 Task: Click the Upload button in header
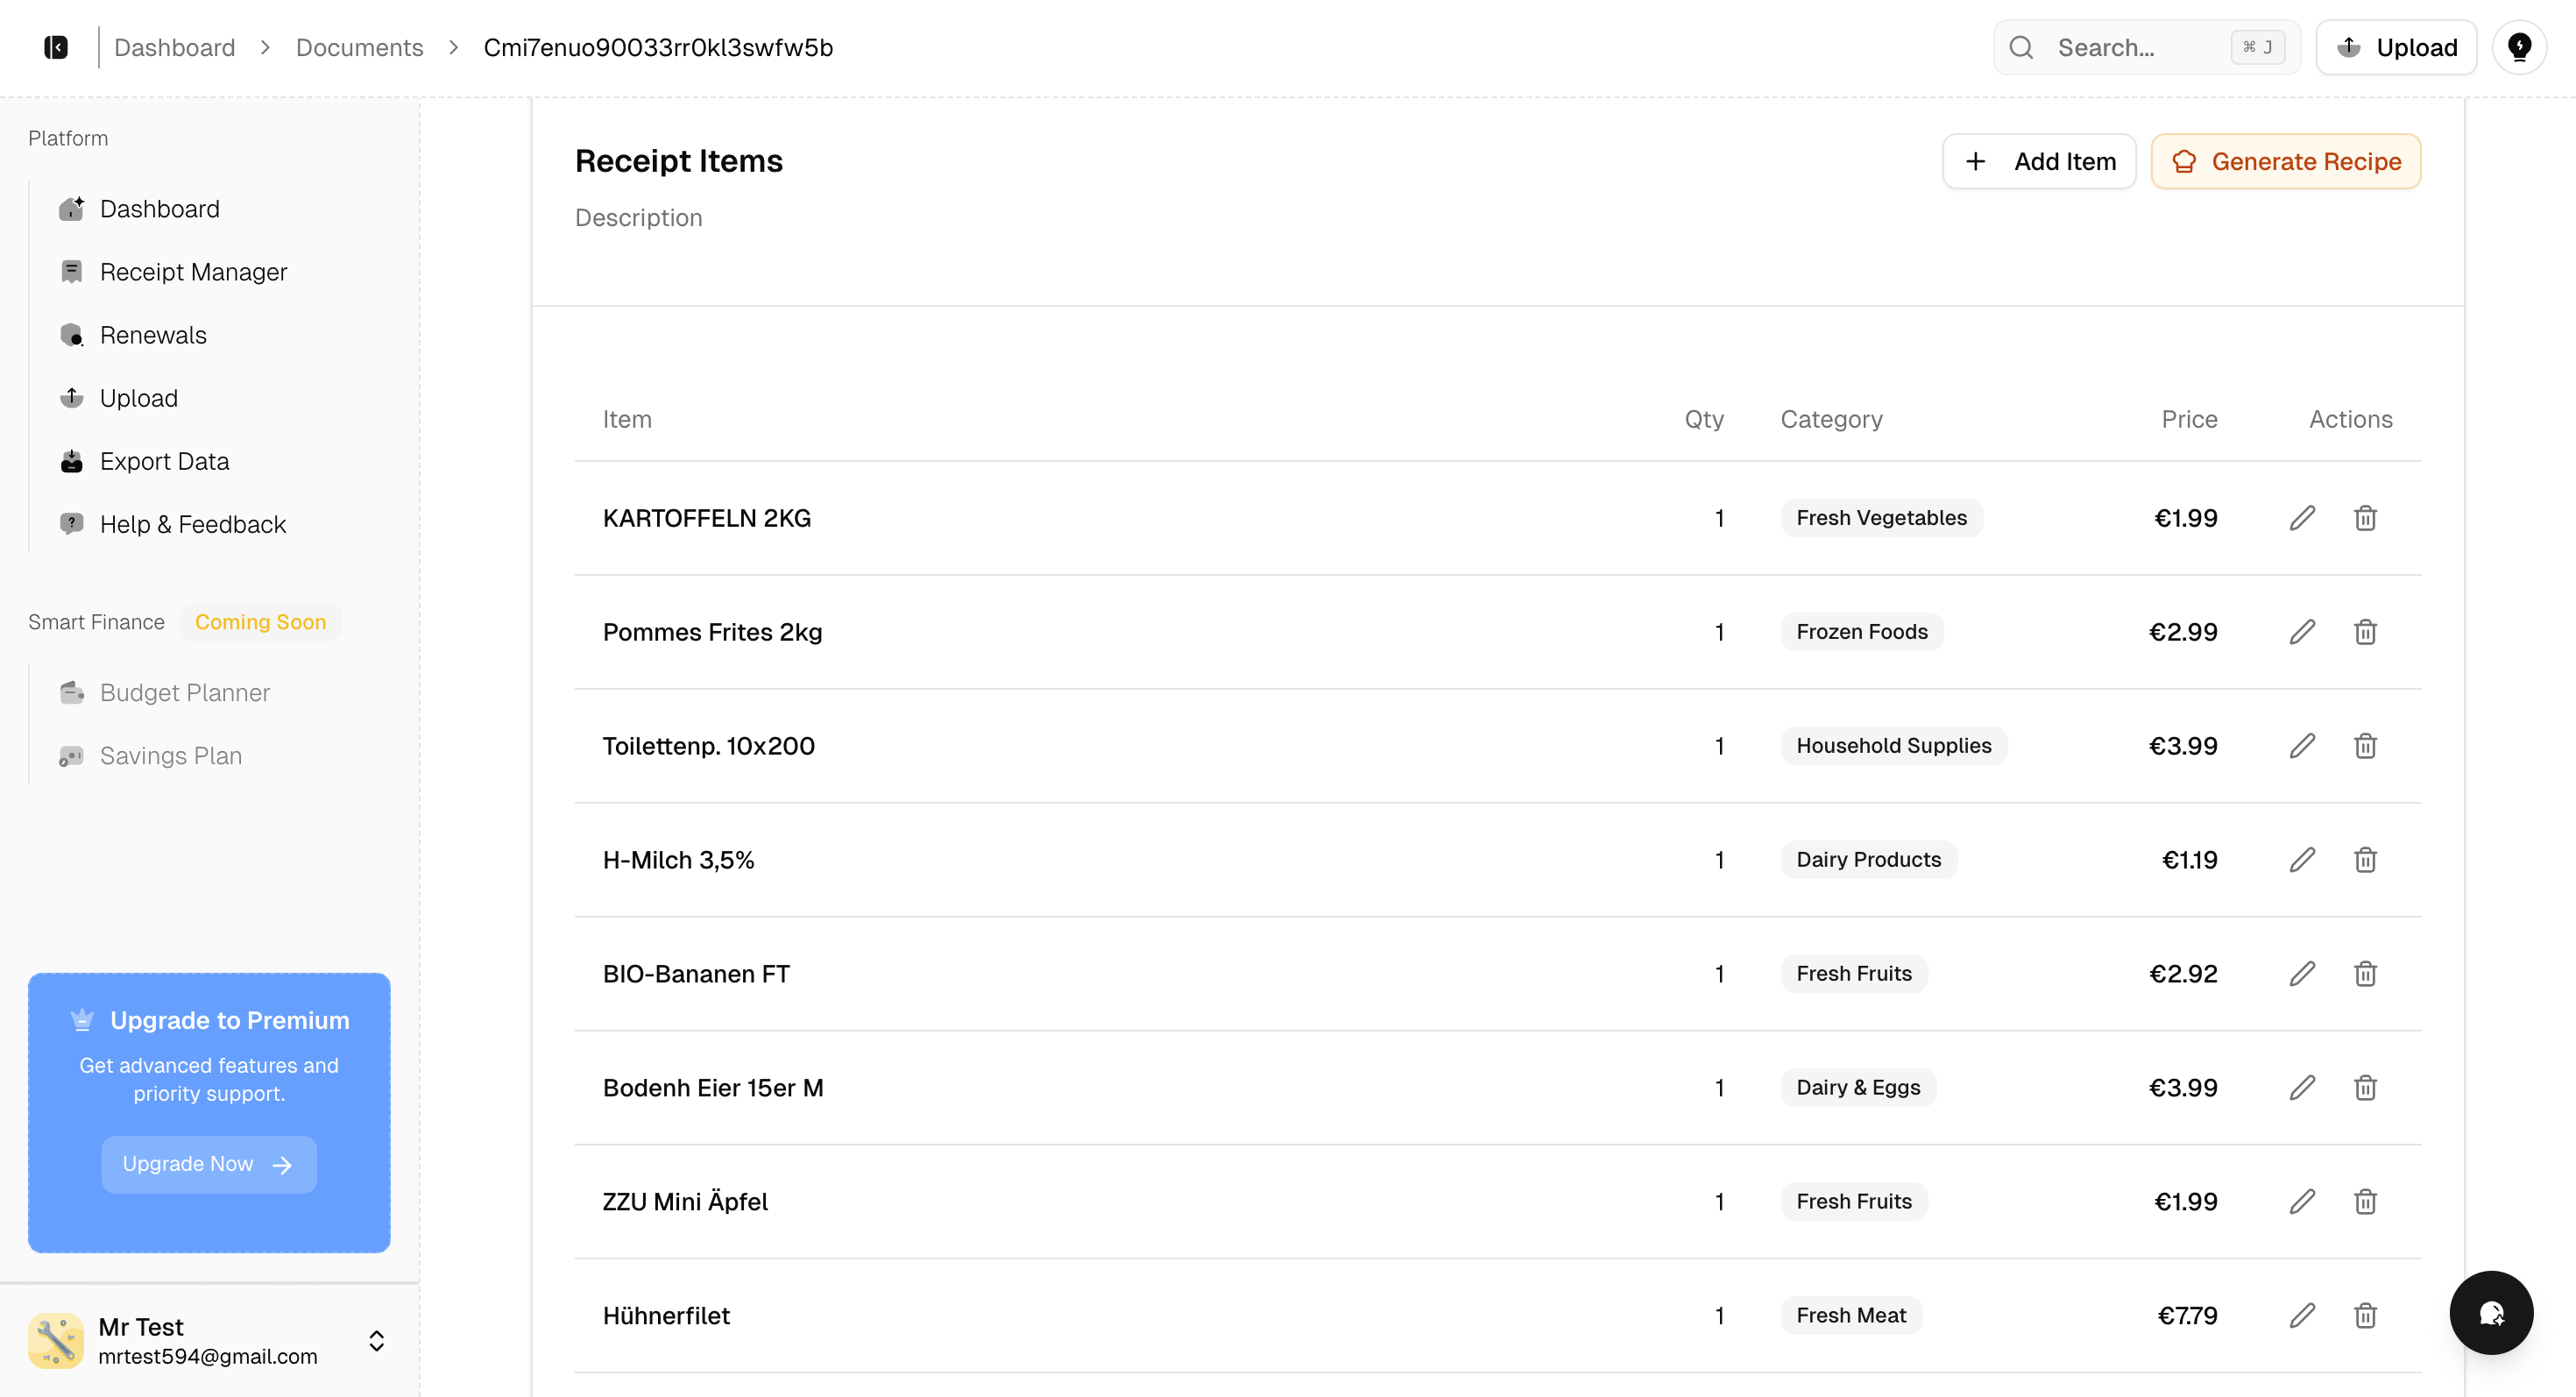pos(2396,47)
